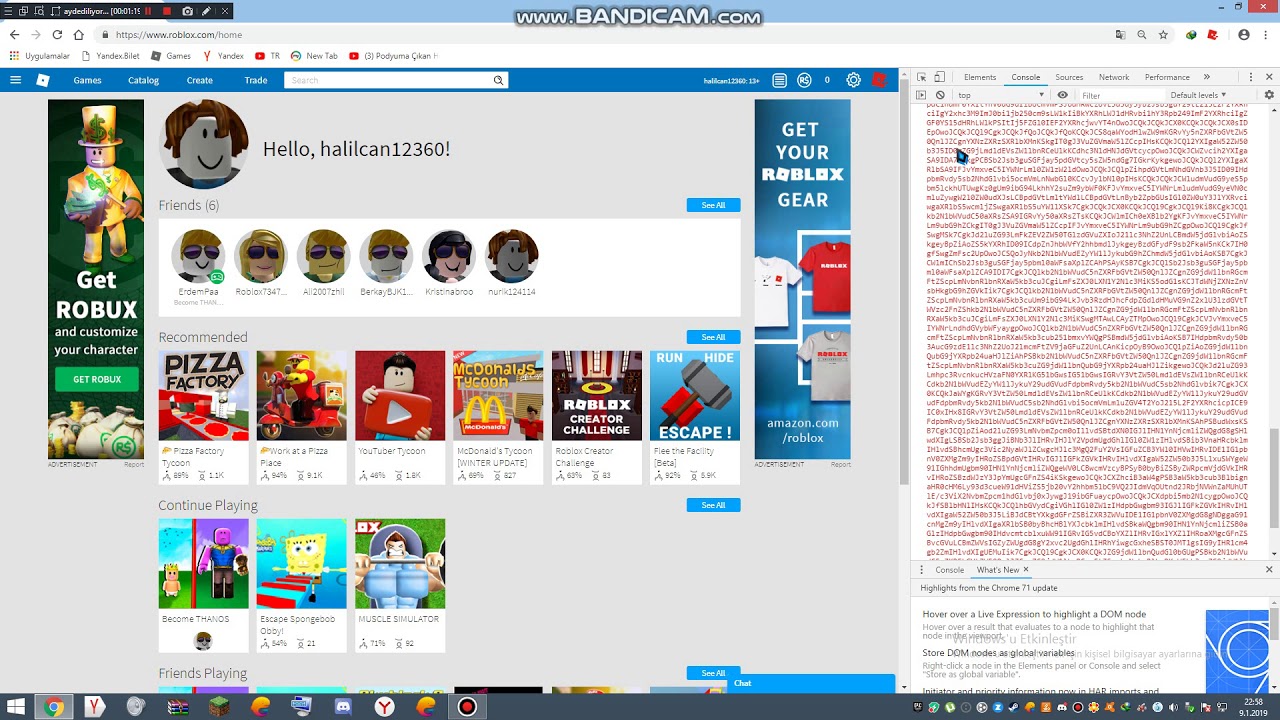Open Chrome's three-dot menu

(1267, 34)
